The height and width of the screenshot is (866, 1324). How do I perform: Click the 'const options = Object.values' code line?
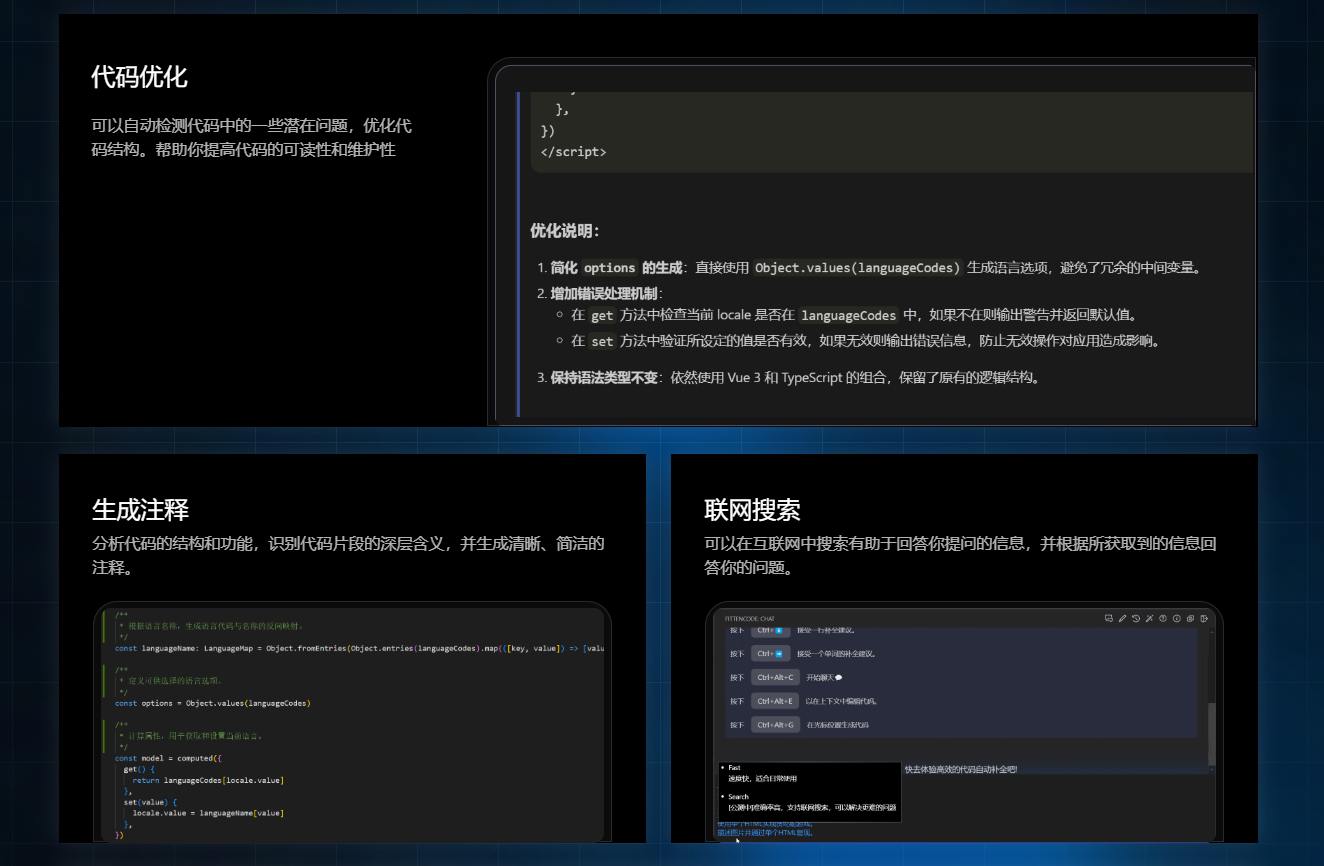click(x=213, y=703)
